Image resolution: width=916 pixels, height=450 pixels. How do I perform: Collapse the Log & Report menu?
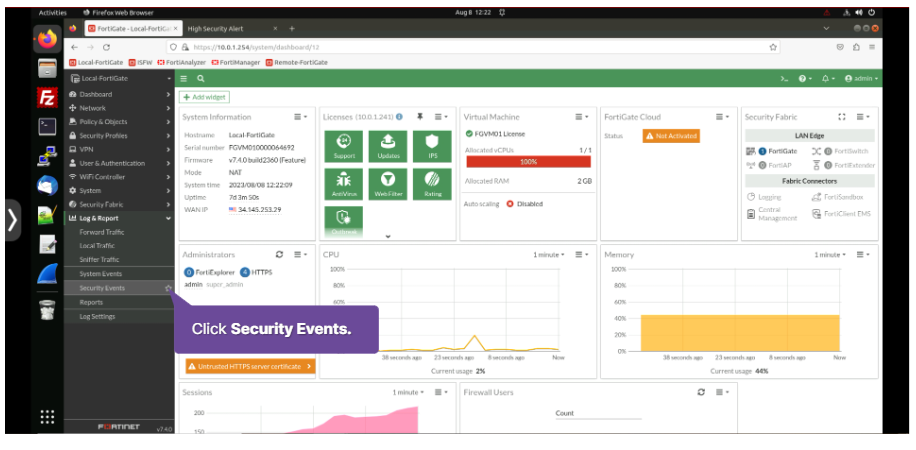pos(119,218)
